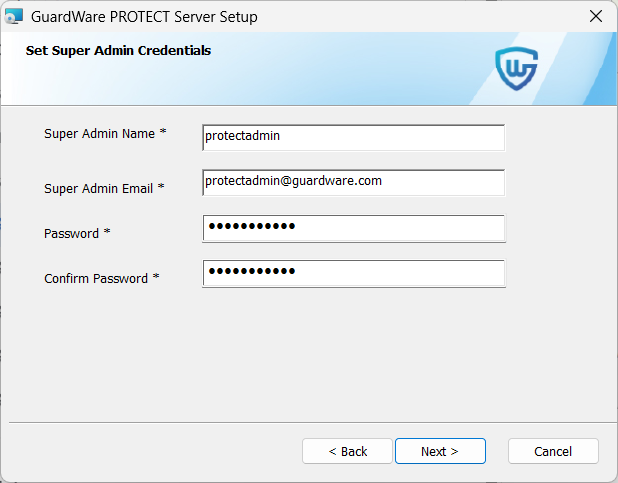Click the "Confirm Password" label
618x483 pixels.
(x=95, y=279)
